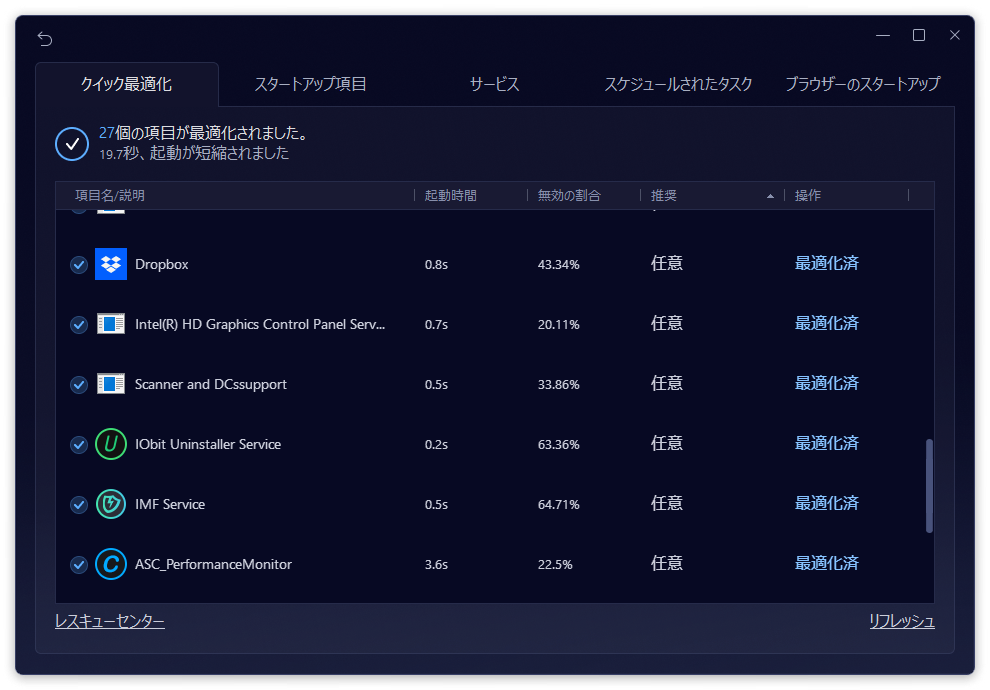Click the IMF Service shield icon
This screenshot has height=690, width=990.
[111, 504]
